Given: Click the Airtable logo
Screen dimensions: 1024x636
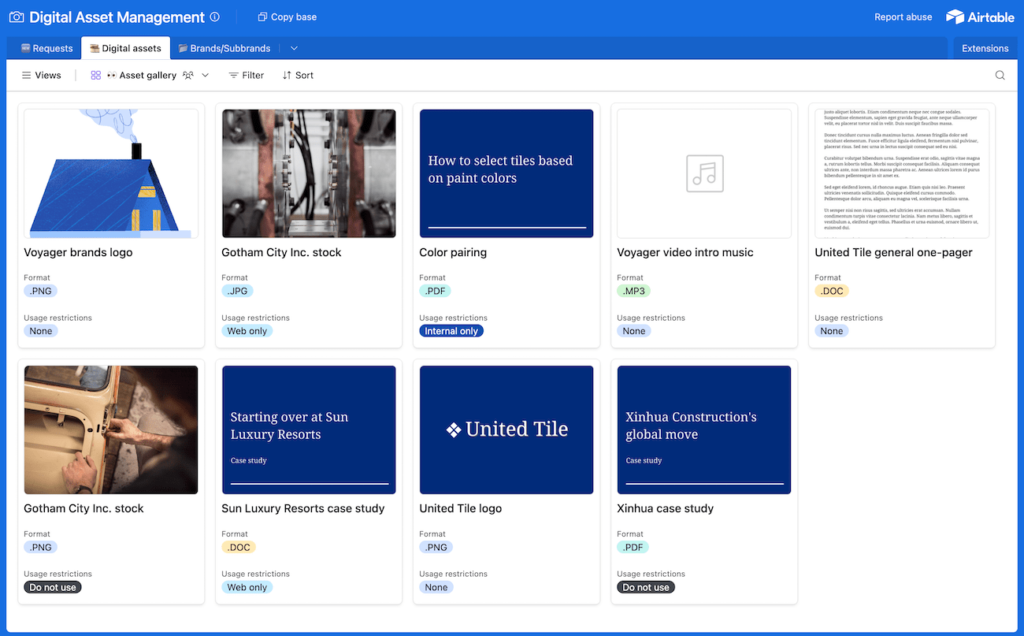Looking at the screenshot, I should click(979, 17).
